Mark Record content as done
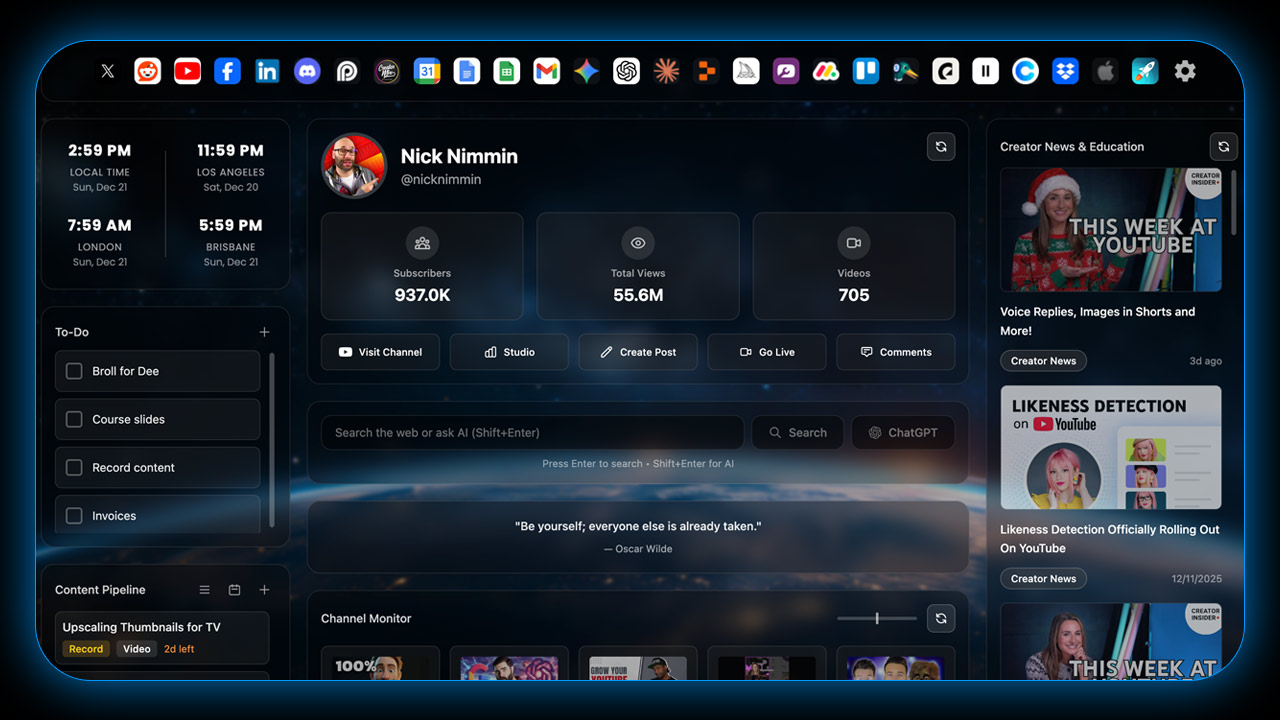1280x720 pixels. pos(74,468)
